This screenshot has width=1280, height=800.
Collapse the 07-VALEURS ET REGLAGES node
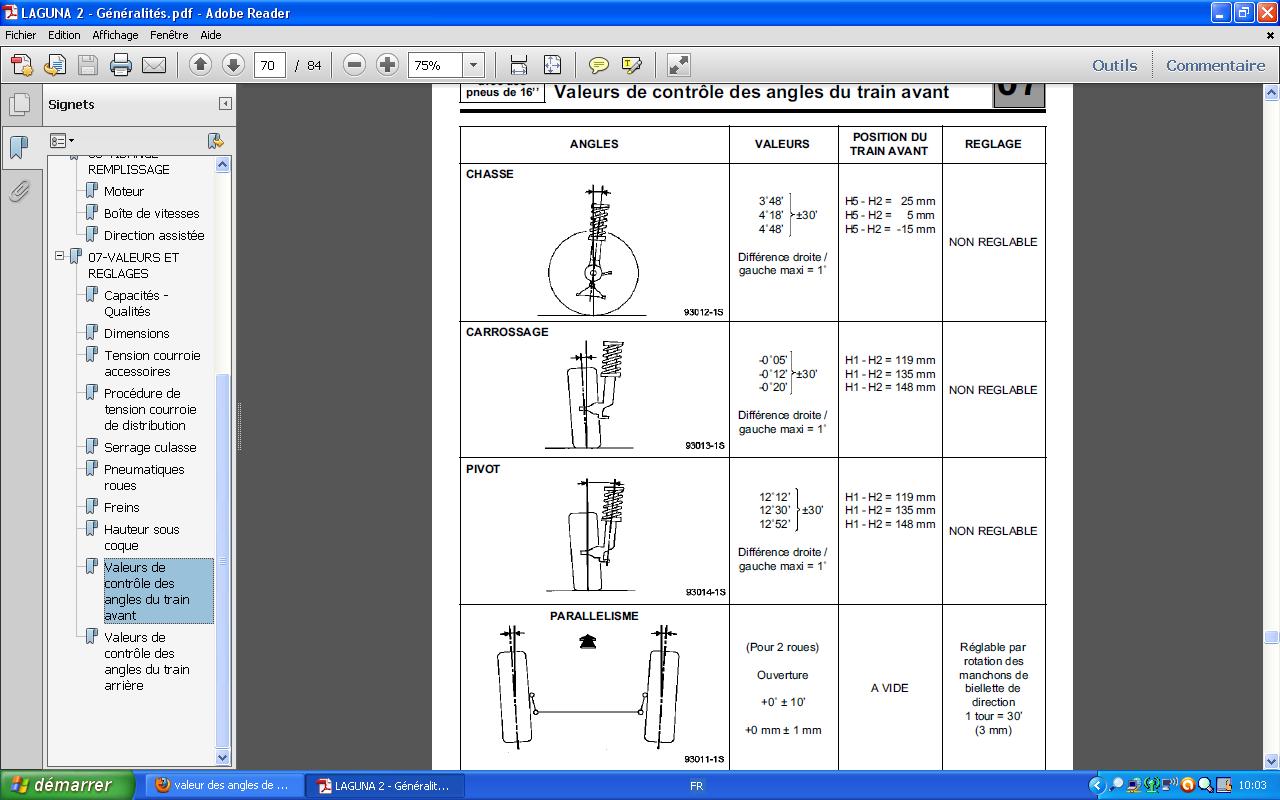59,257
